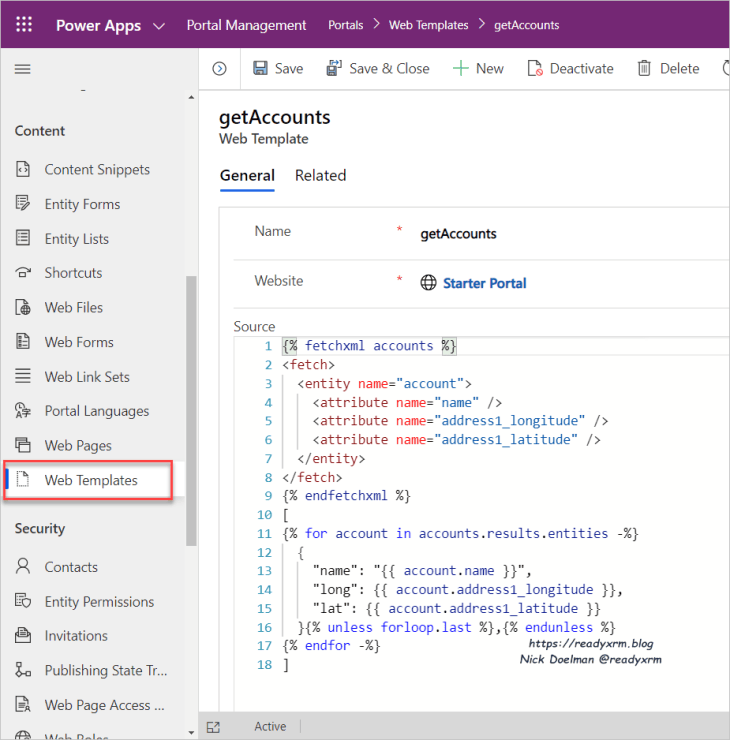Open Web Files in the sidebar
This screenshot has width=730, height=740.
click(74, 307)
